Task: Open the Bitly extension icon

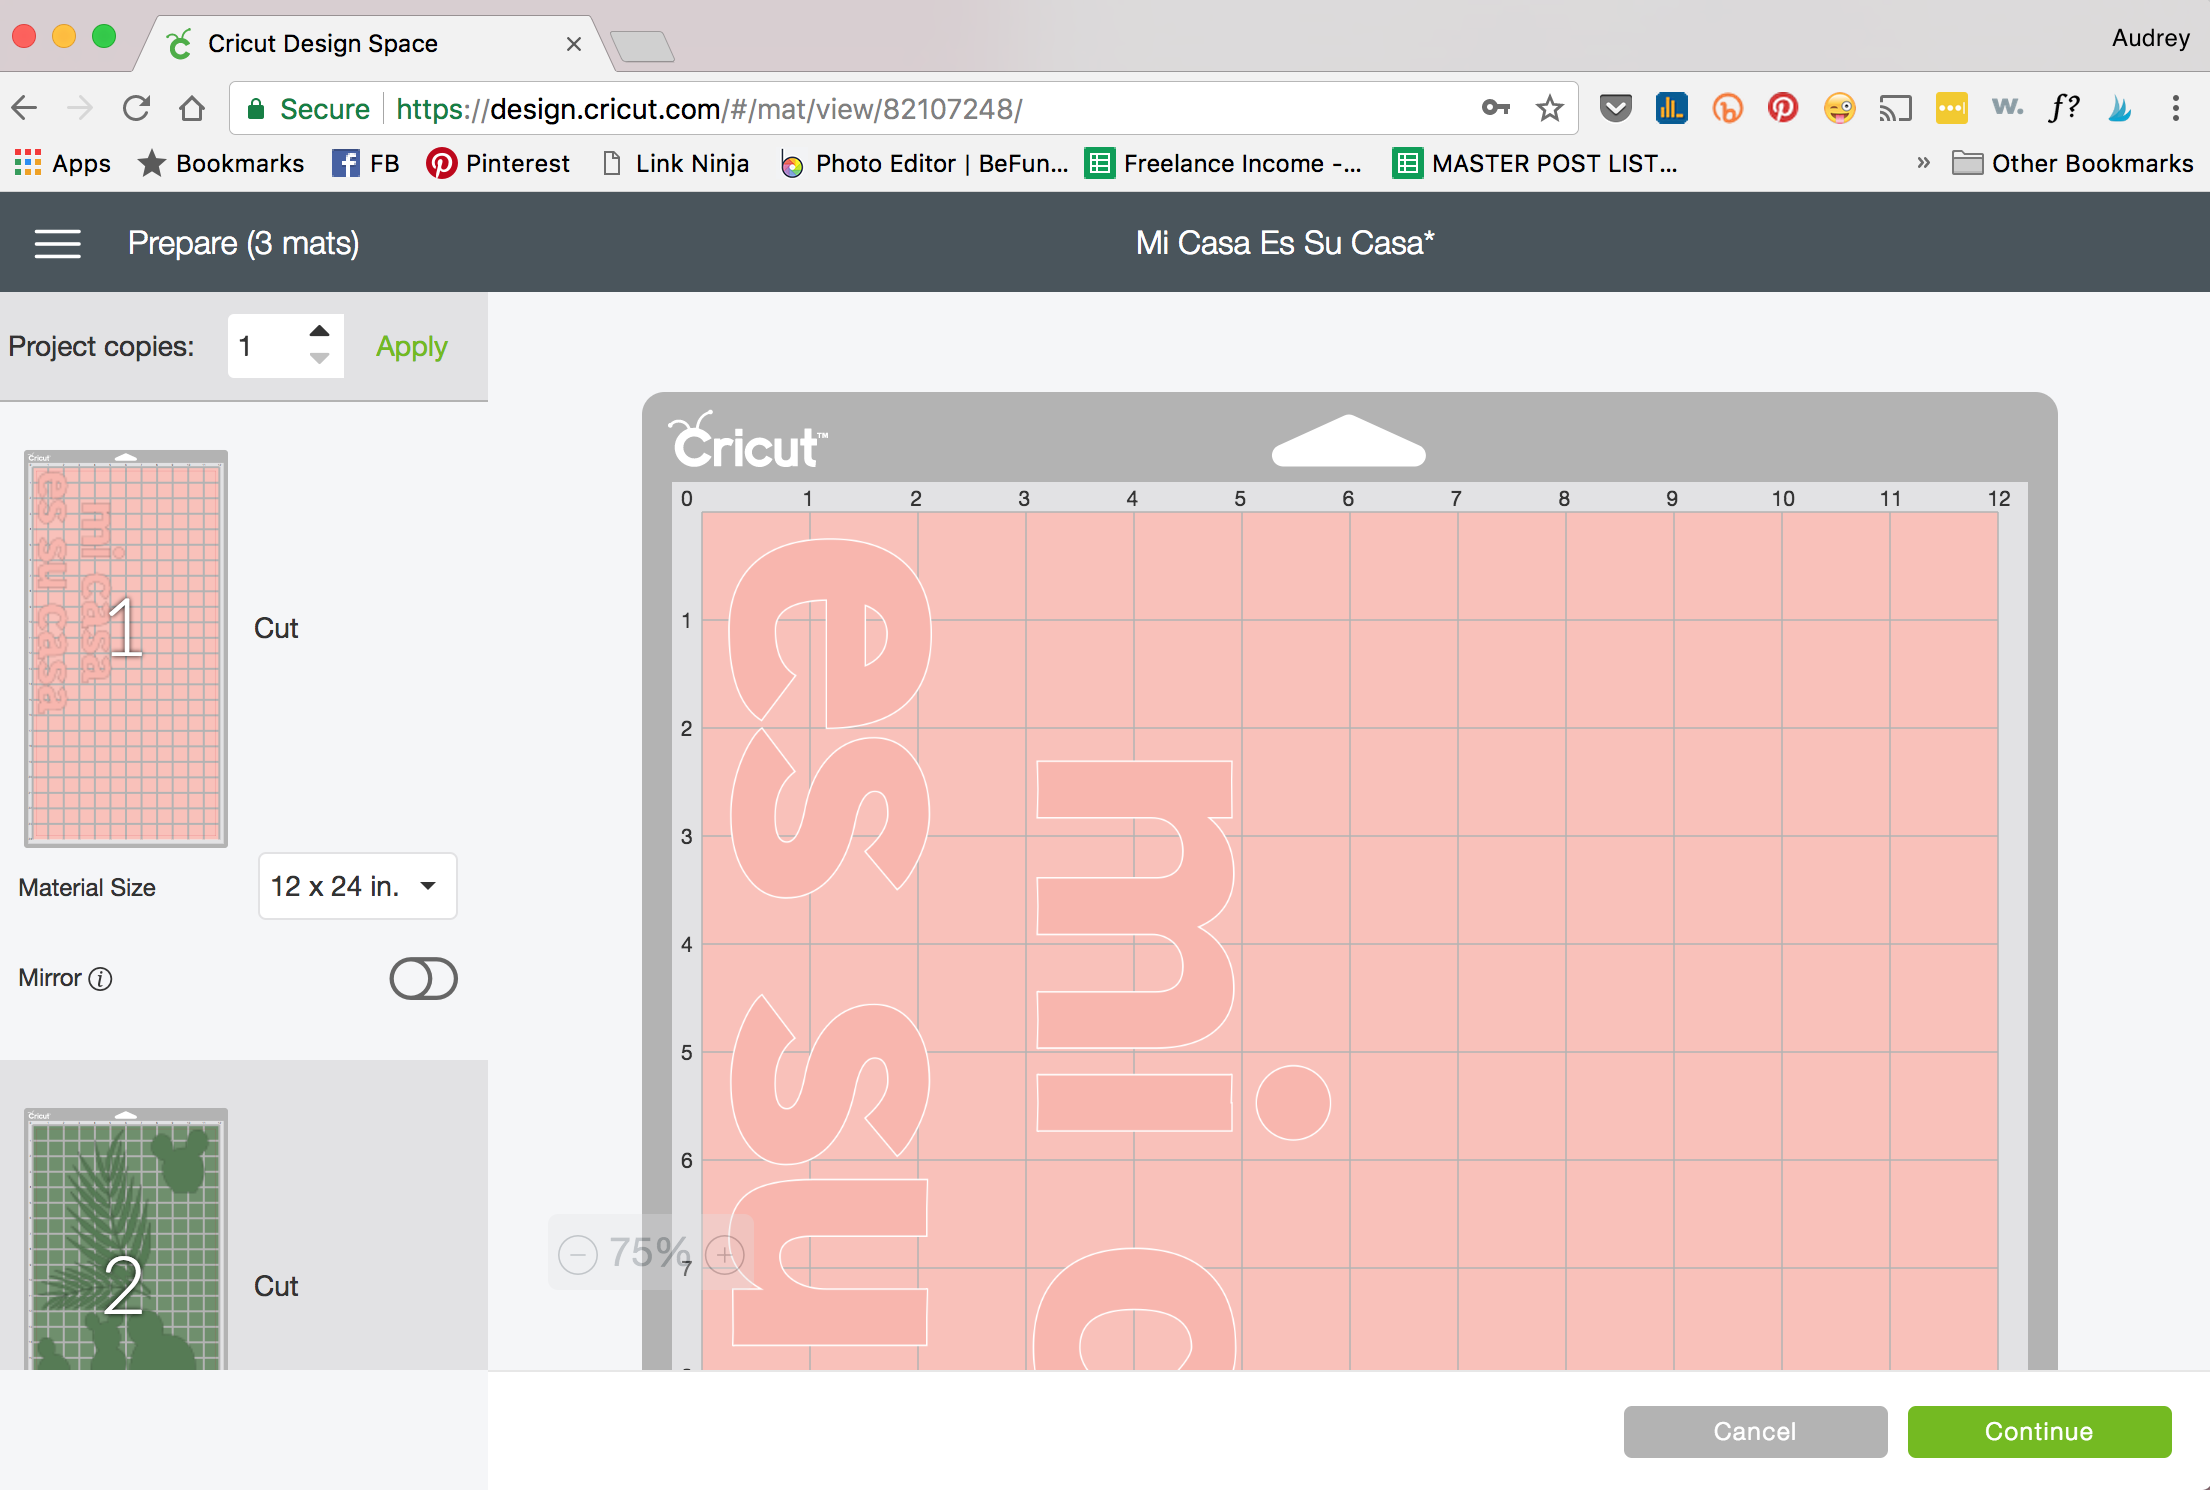Action: [1727, 108]
